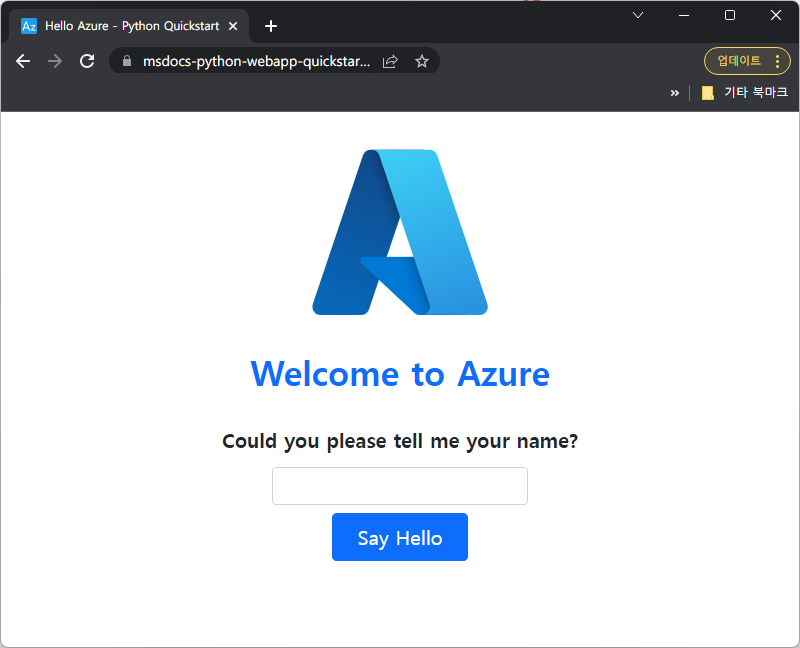Viewport: 800px width, 648px height.
Task: Maximize the browser window
Action: [730, 15]
